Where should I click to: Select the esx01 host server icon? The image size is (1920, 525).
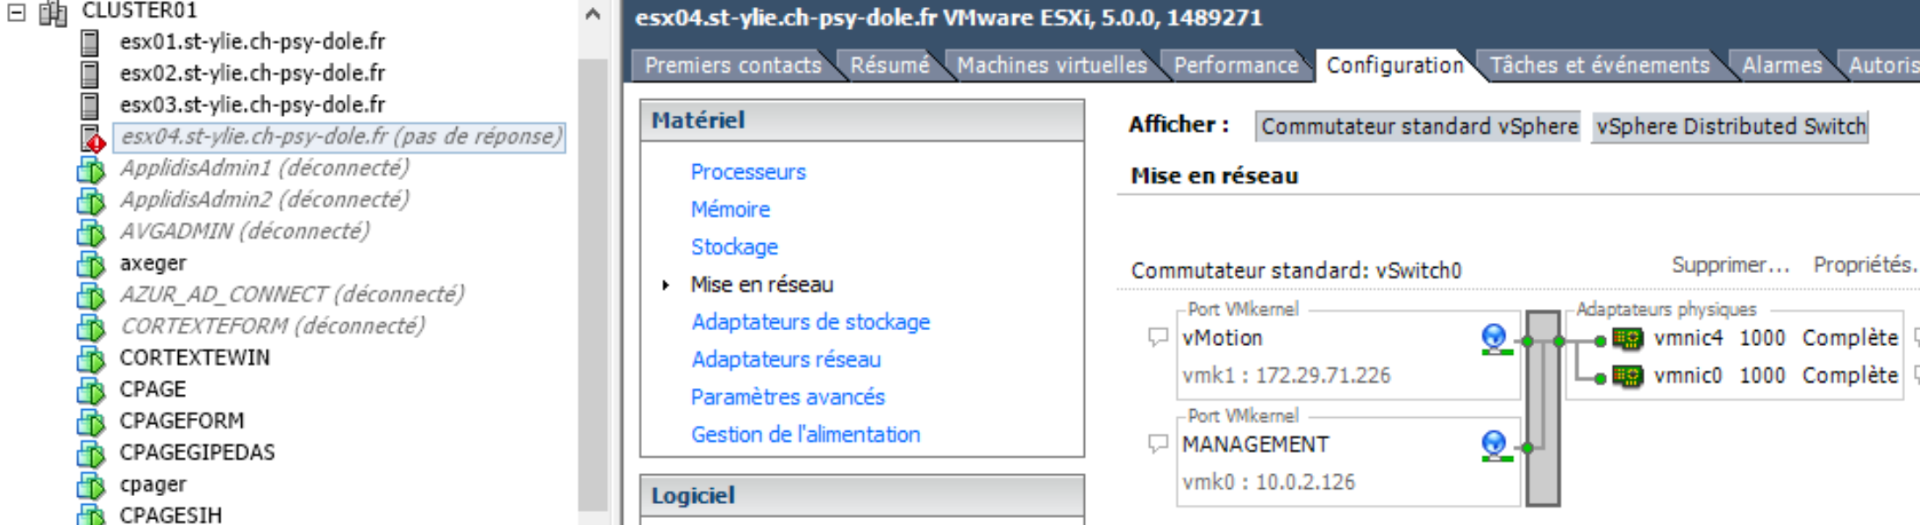click(x=90, y=42)
